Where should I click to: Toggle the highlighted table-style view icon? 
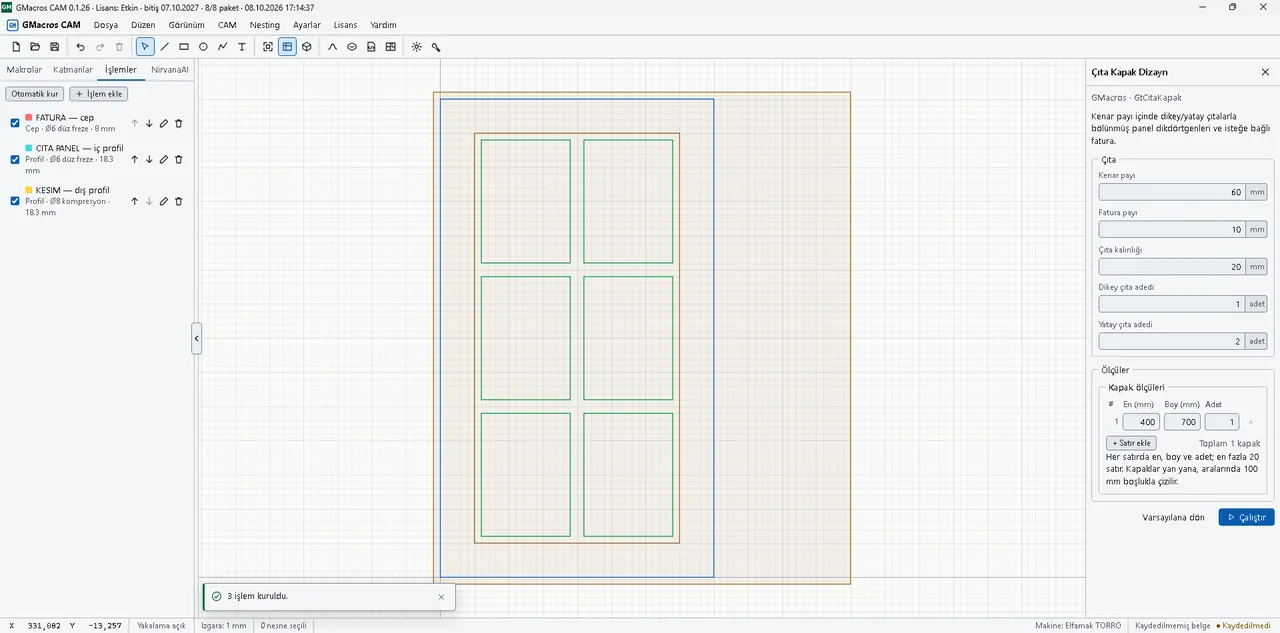coord(287,47)
